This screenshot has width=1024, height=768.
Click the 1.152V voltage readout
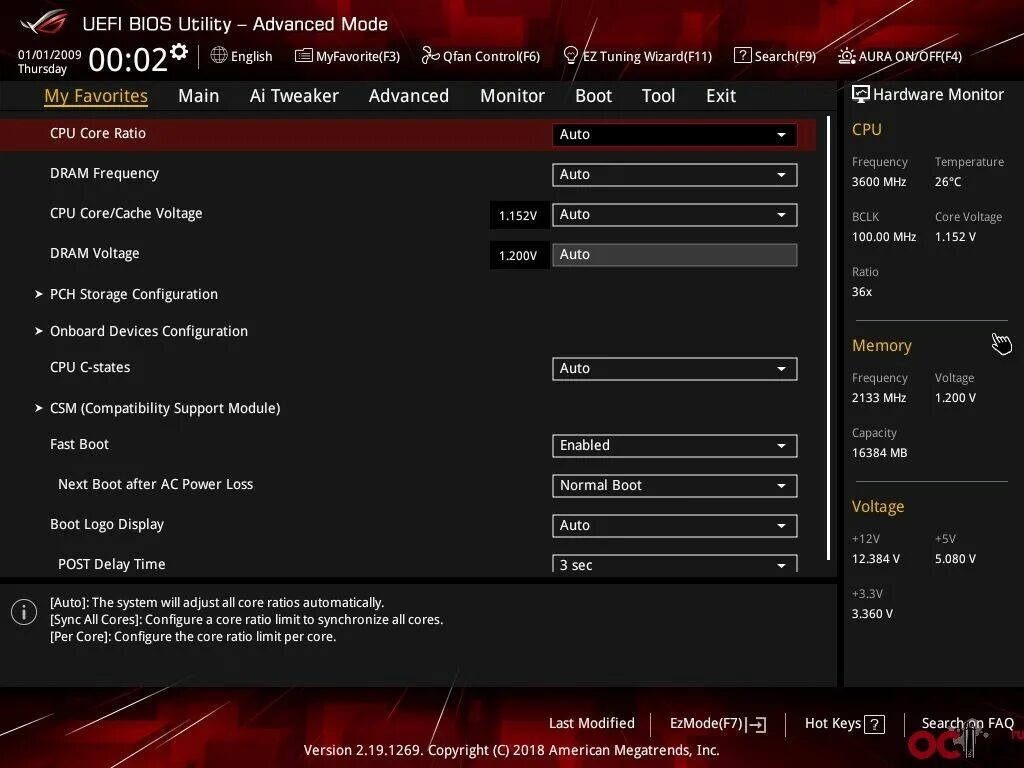pyautogui.click(x=518, y=216)
